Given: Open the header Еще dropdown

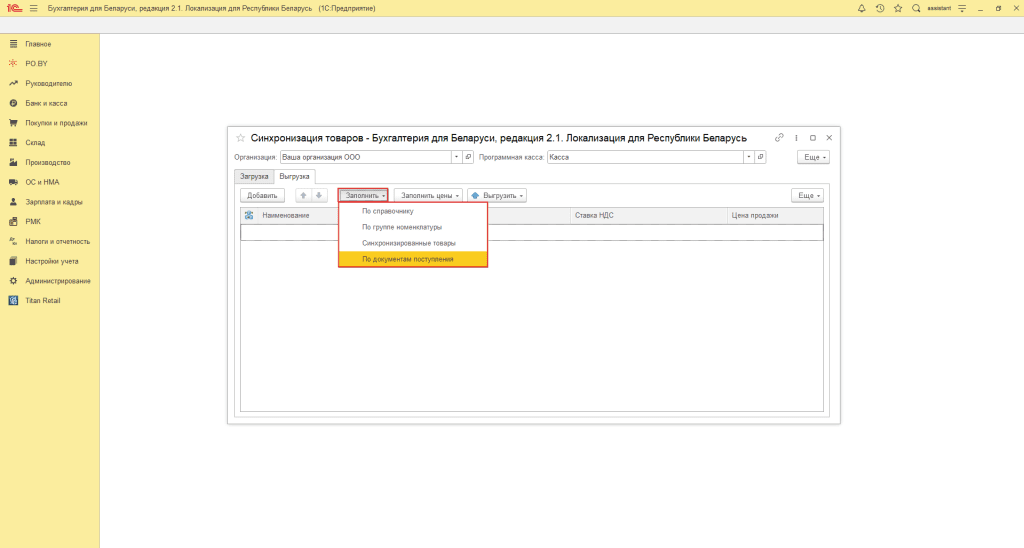Looking at the screenshot, I should pyautogui.click(x=813, y=157).
